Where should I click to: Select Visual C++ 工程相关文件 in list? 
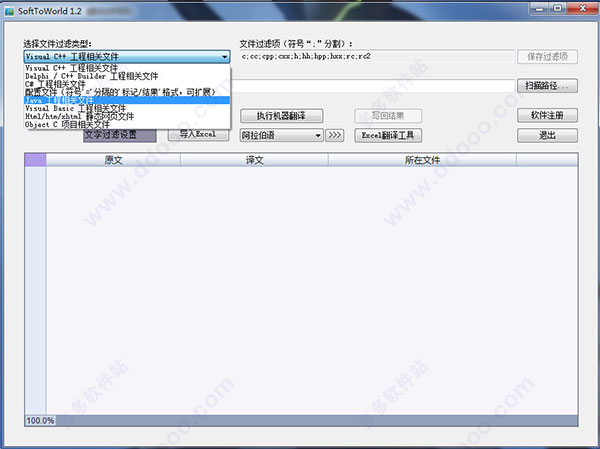pyautogui.click(x=127, y=68)
